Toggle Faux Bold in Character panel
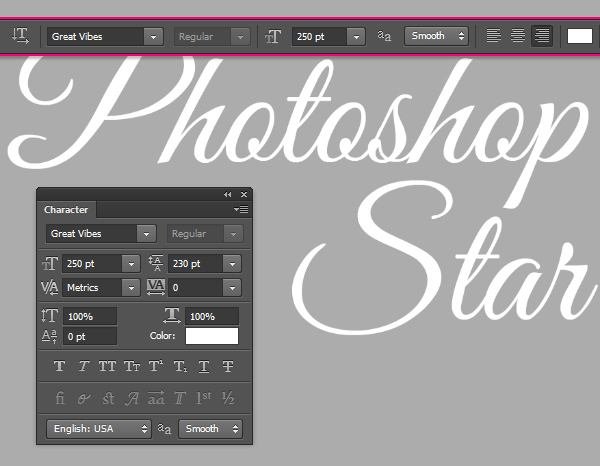 (59, 366)
